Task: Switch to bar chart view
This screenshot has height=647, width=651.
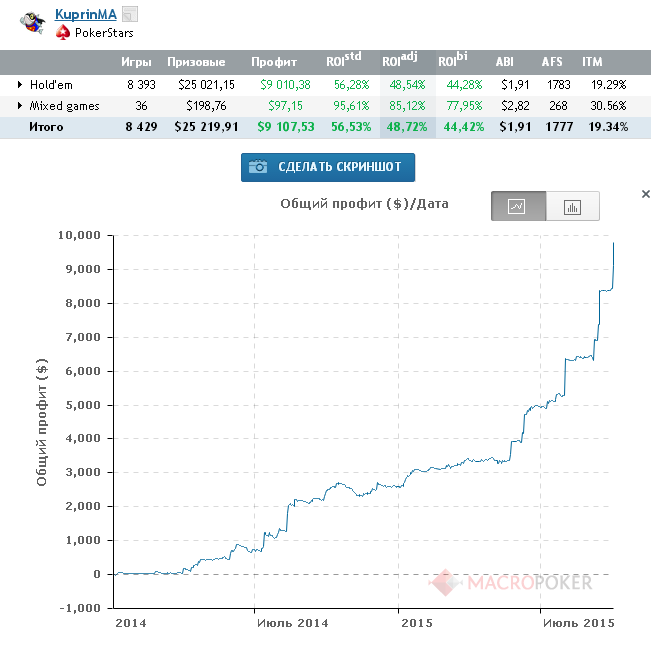Action: pos(573,207)
